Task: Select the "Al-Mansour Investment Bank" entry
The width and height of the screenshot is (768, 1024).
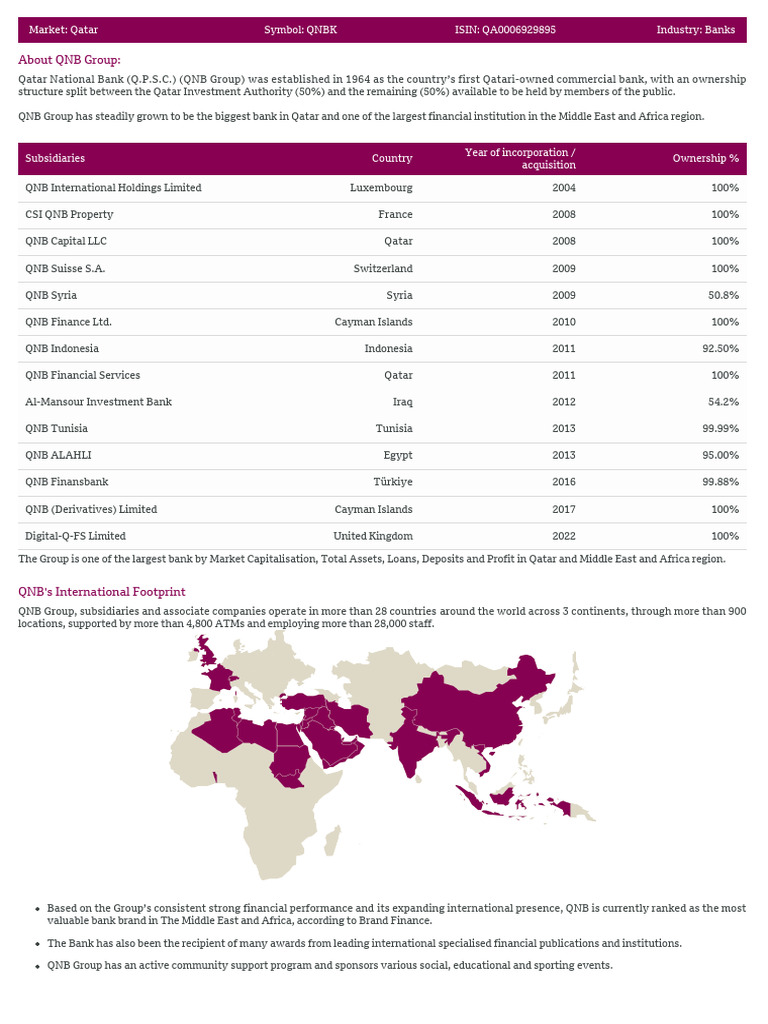Action: tap(98, 402)
